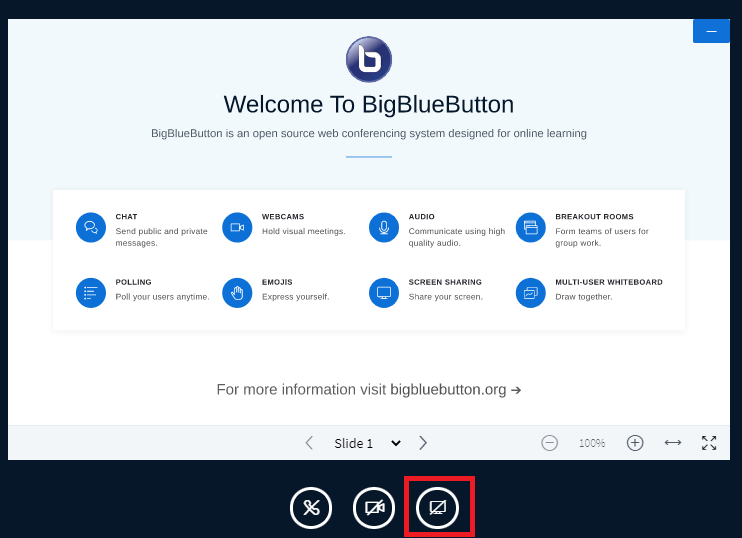Image resolution: width=742 pixels, height=538 pixels.
Task: Click the 'BREAKOUT ROOMS' label
Action: (x=594, y=217)
